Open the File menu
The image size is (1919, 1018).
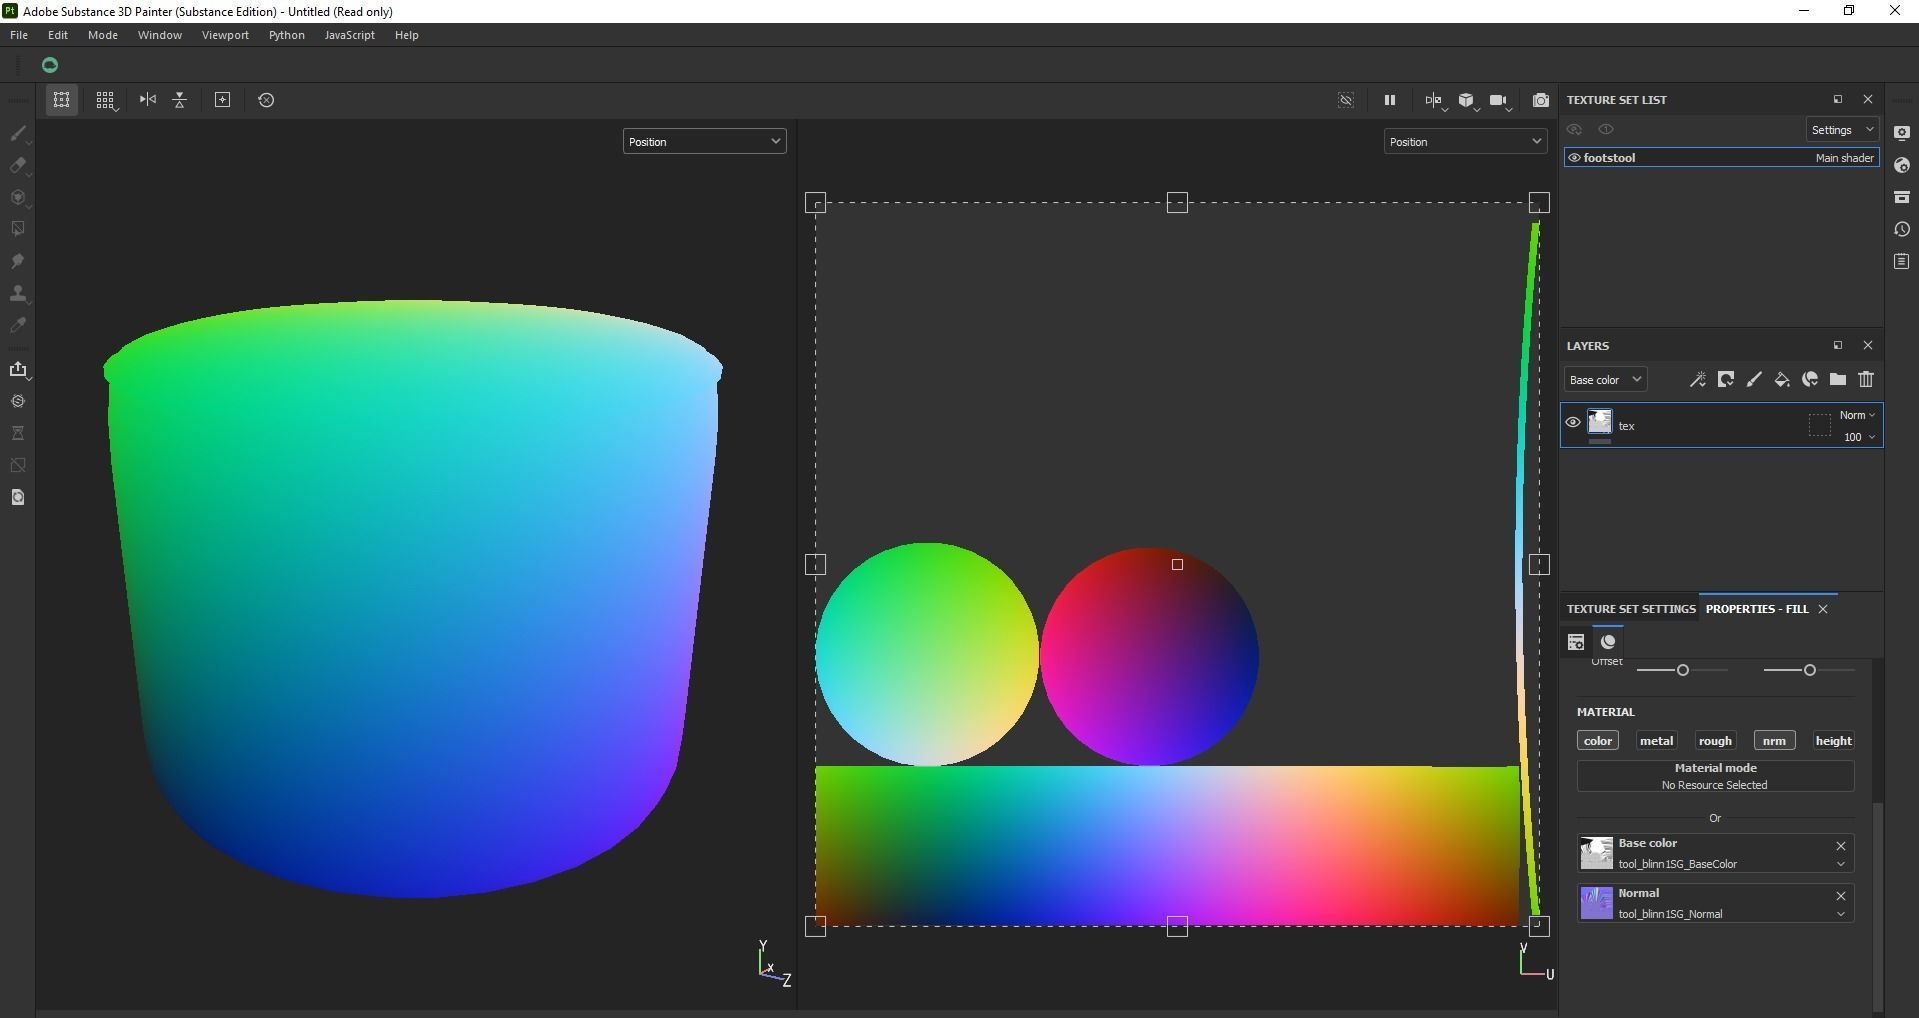click(19, 35)
